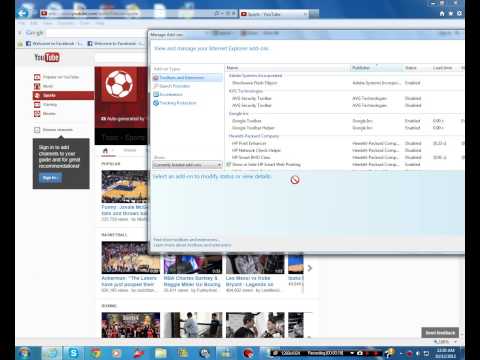Click the browser Back arrow button
The height and width of the screenshot is (360, 480).
22,13
